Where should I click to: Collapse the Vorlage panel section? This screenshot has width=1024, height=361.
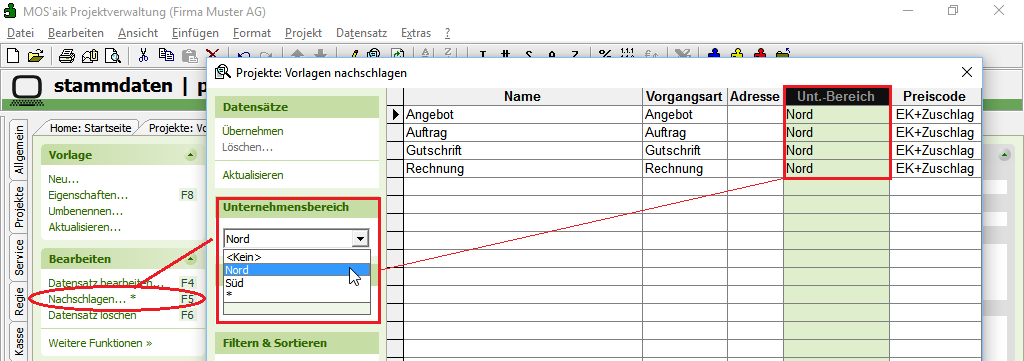190,155
